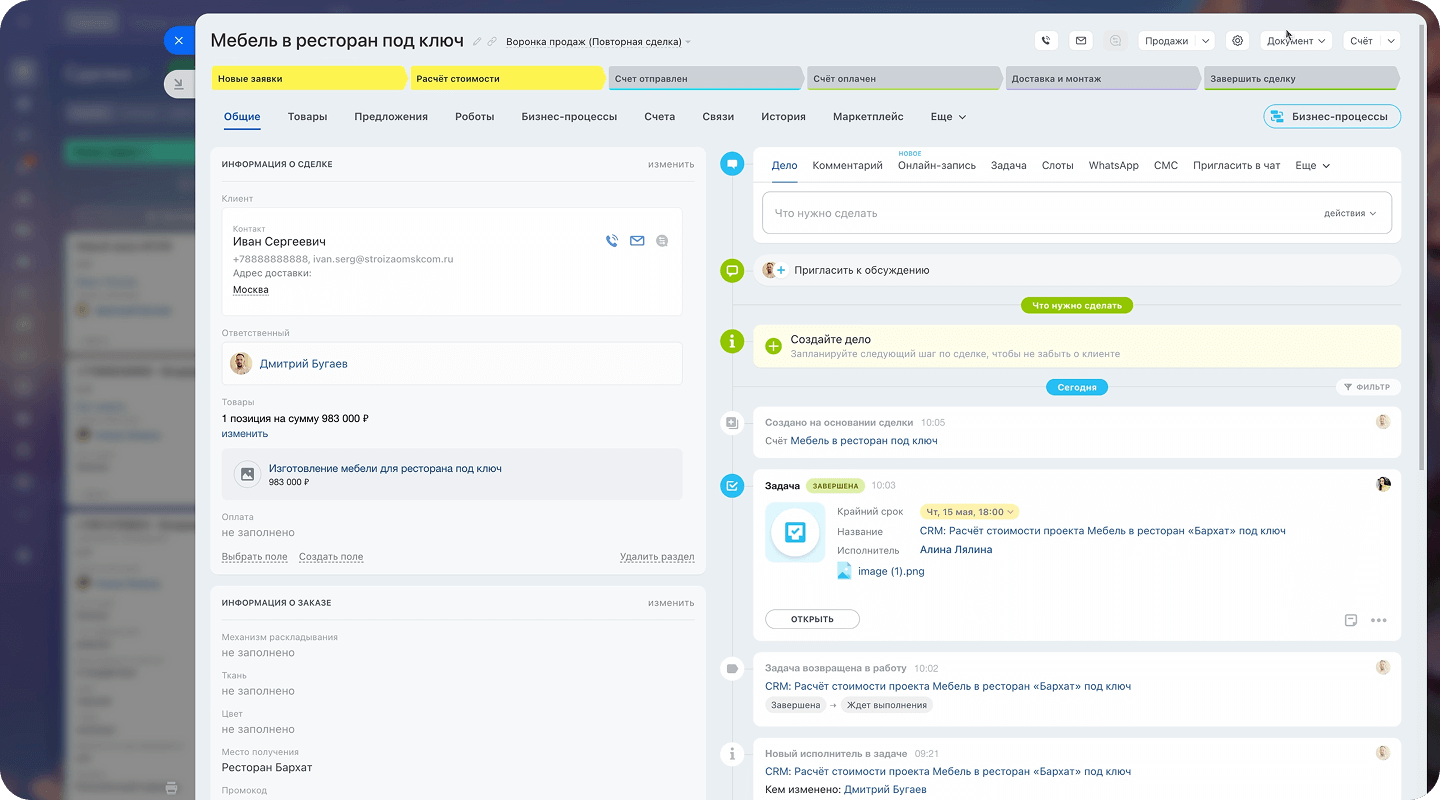Open settings via the gear icon

[x=1237, y=40]
